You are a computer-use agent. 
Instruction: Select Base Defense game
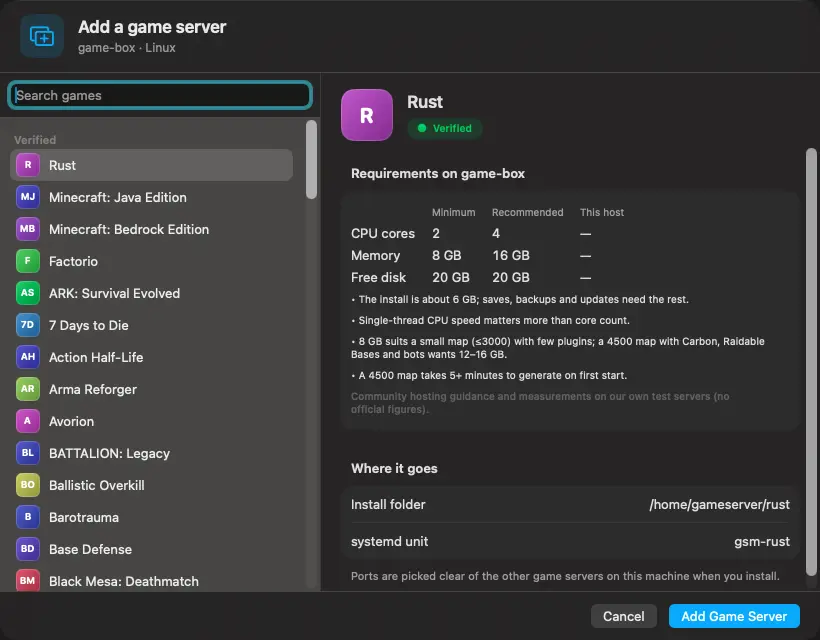tap(151, 549)
